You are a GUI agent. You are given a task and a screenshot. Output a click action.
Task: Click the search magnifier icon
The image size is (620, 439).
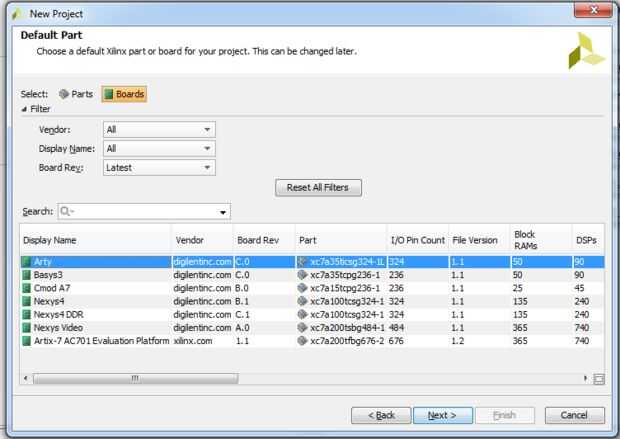[x=65, y=211]
